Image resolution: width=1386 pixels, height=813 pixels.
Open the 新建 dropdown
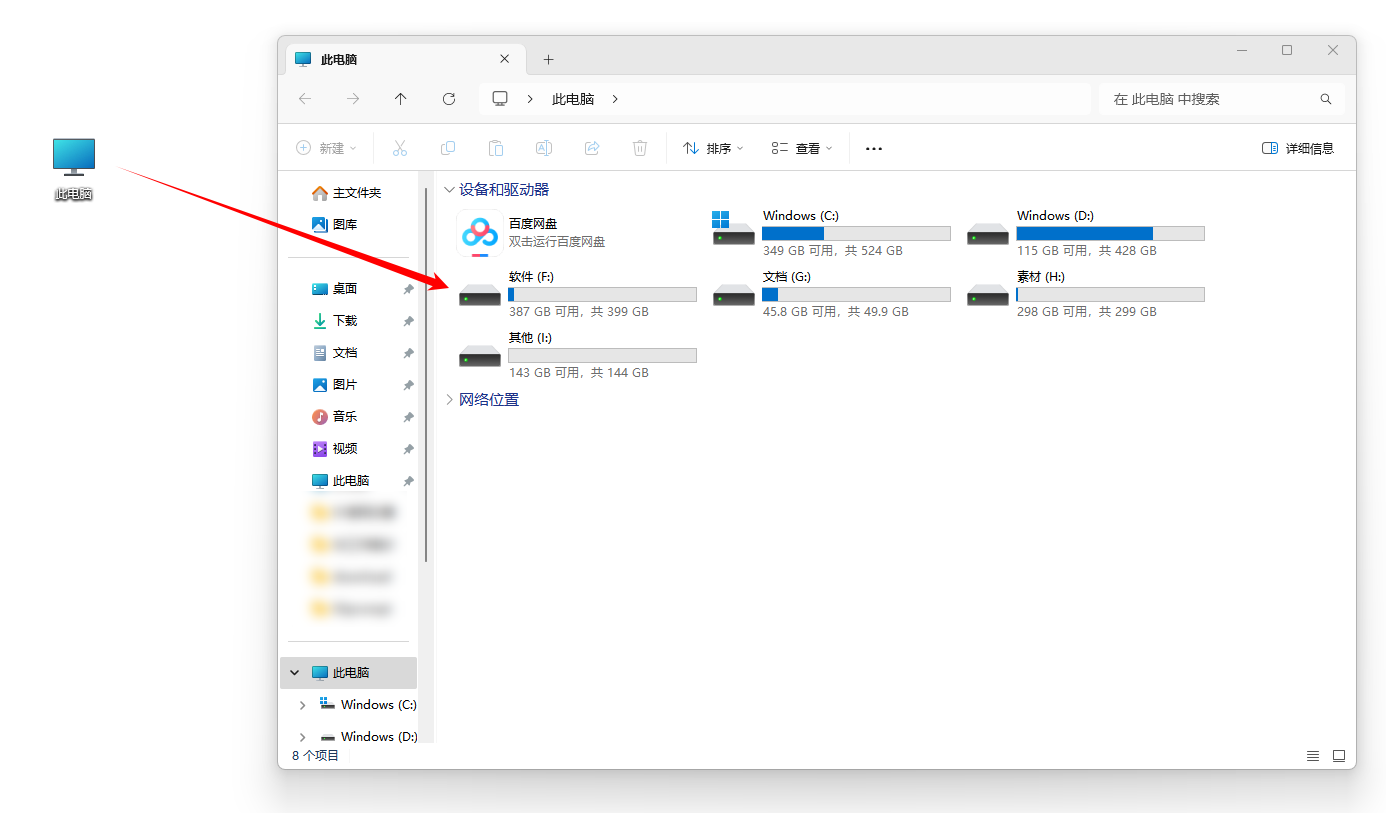pos(326,148)
